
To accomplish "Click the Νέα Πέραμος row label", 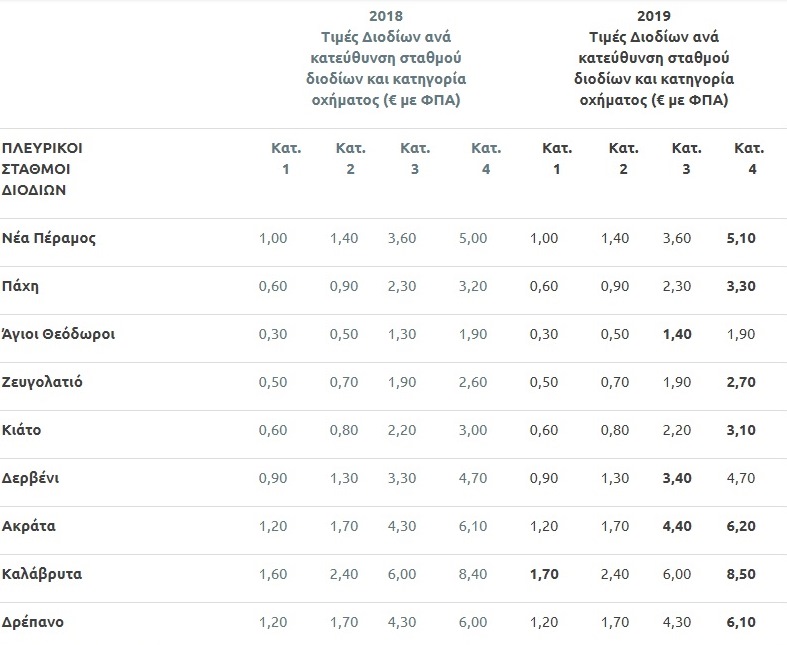I will point(48,238).
